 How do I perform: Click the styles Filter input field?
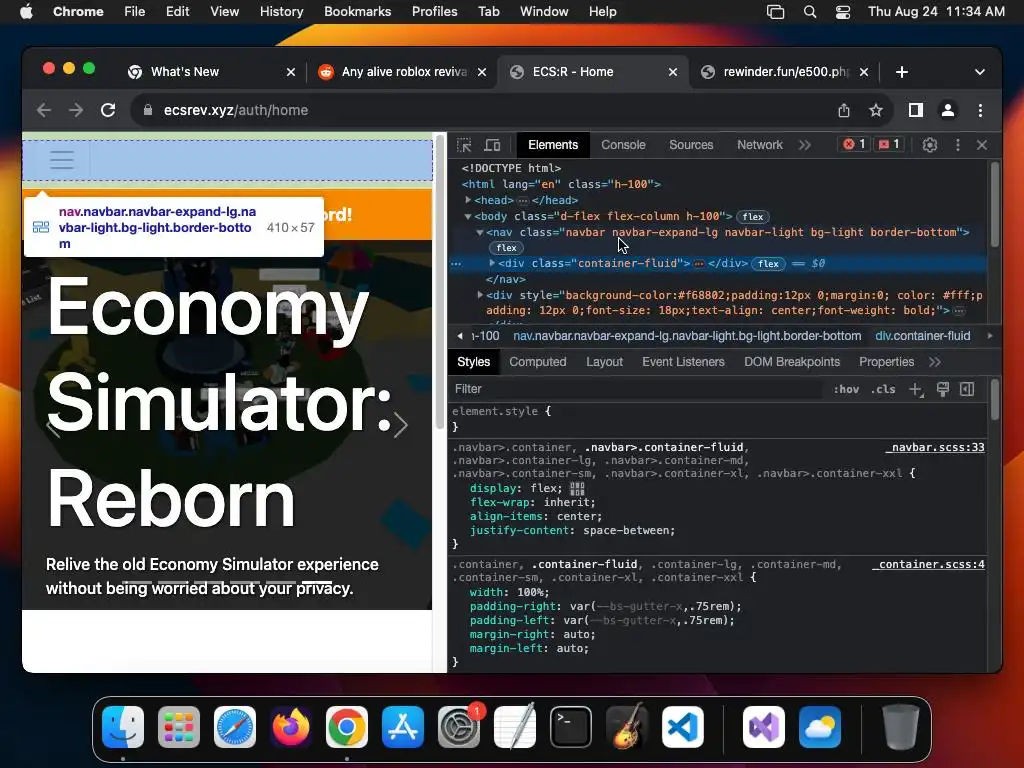tap(637, 389)
